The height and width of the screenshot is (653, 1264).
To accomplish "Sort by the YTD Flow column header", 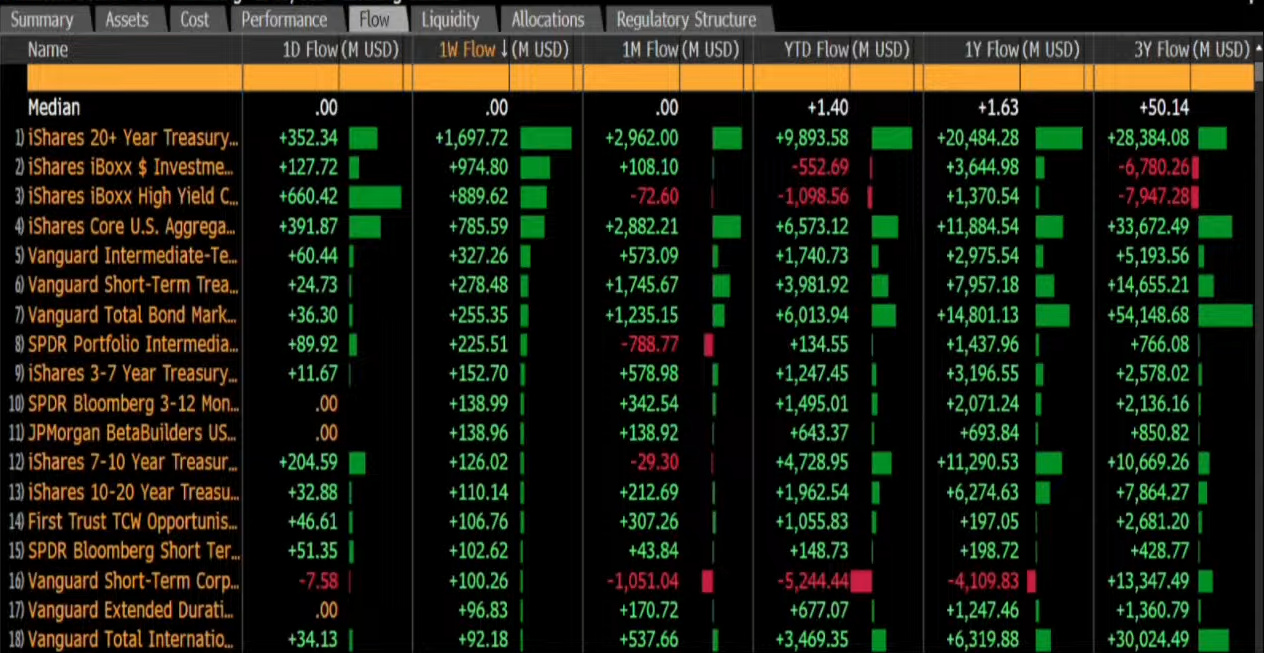I will coord(847,49).
